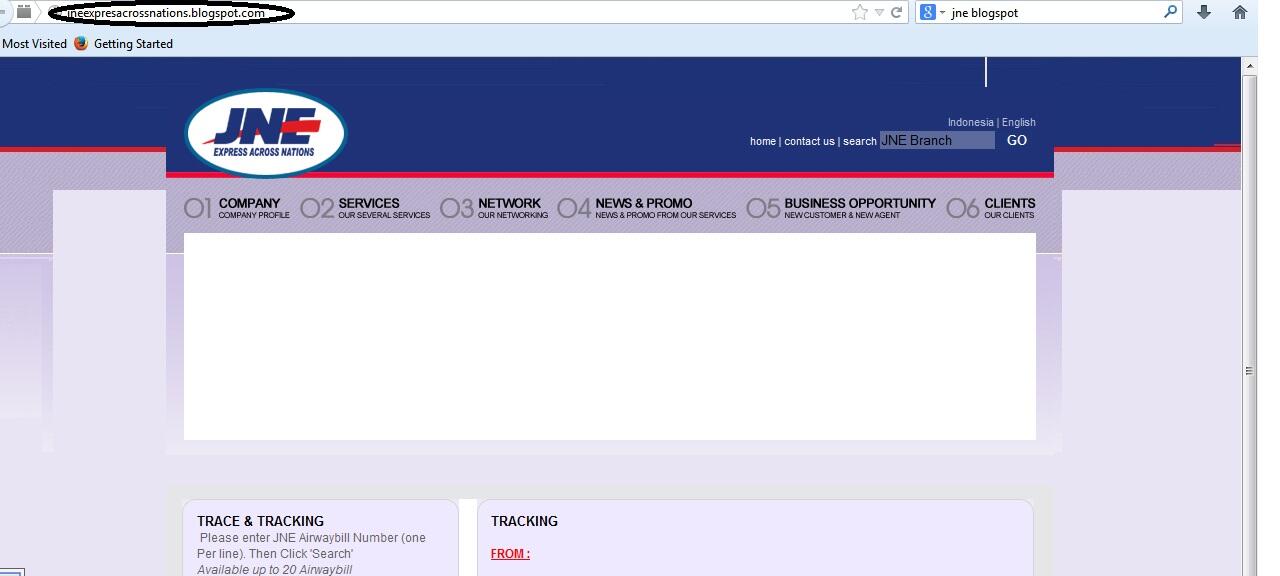This screenshot has height=576, width=1280.
Task: Open the Getting Started bookmark
Action: coord(133,44)
